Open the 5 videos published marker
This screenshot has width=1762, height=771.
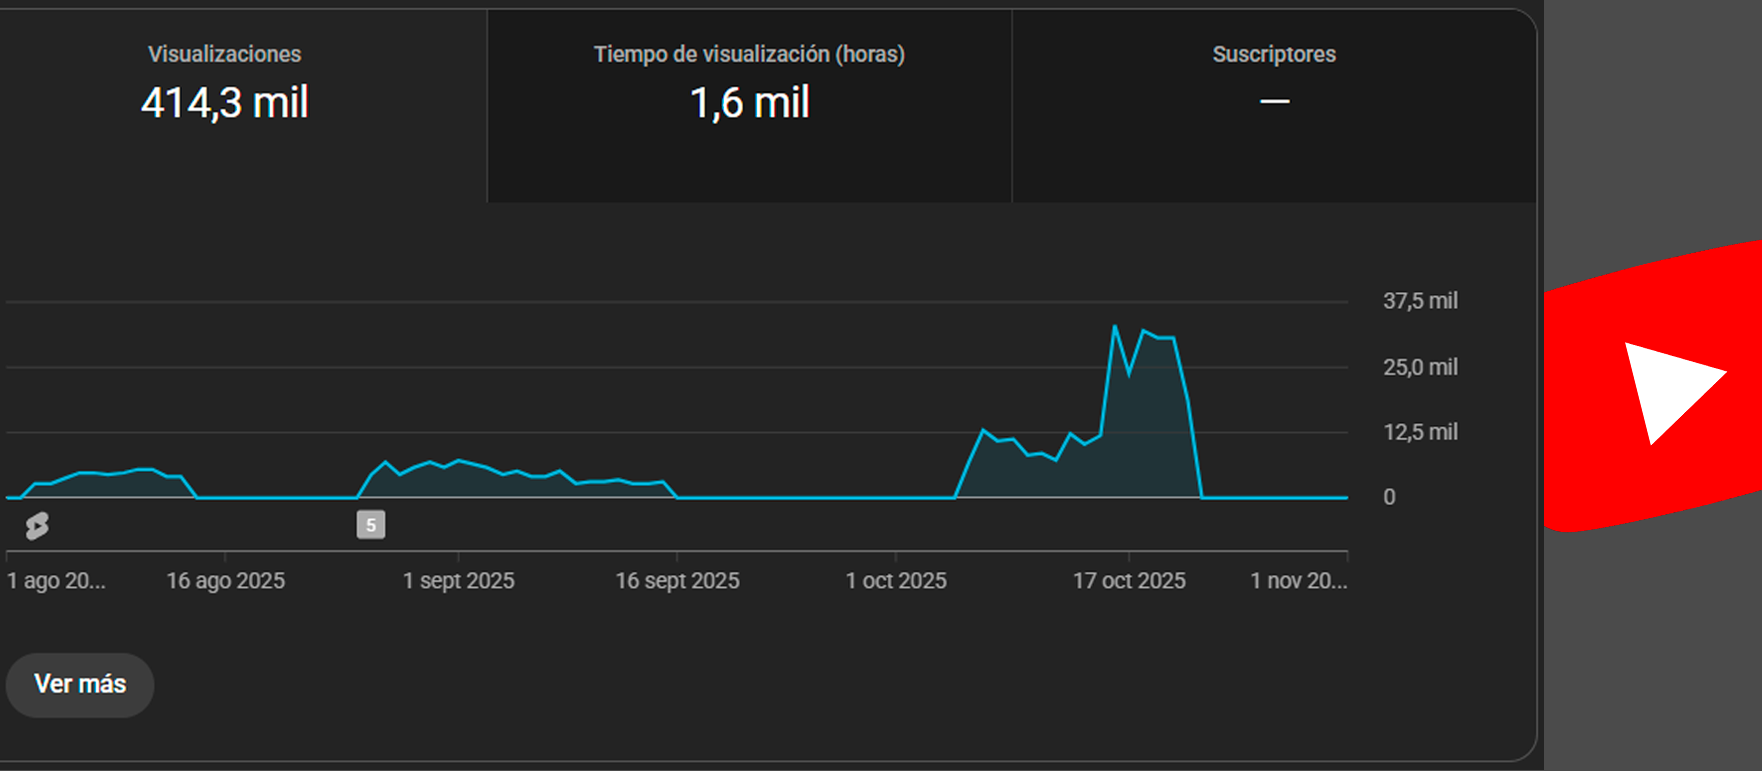[x=371, y=525]
